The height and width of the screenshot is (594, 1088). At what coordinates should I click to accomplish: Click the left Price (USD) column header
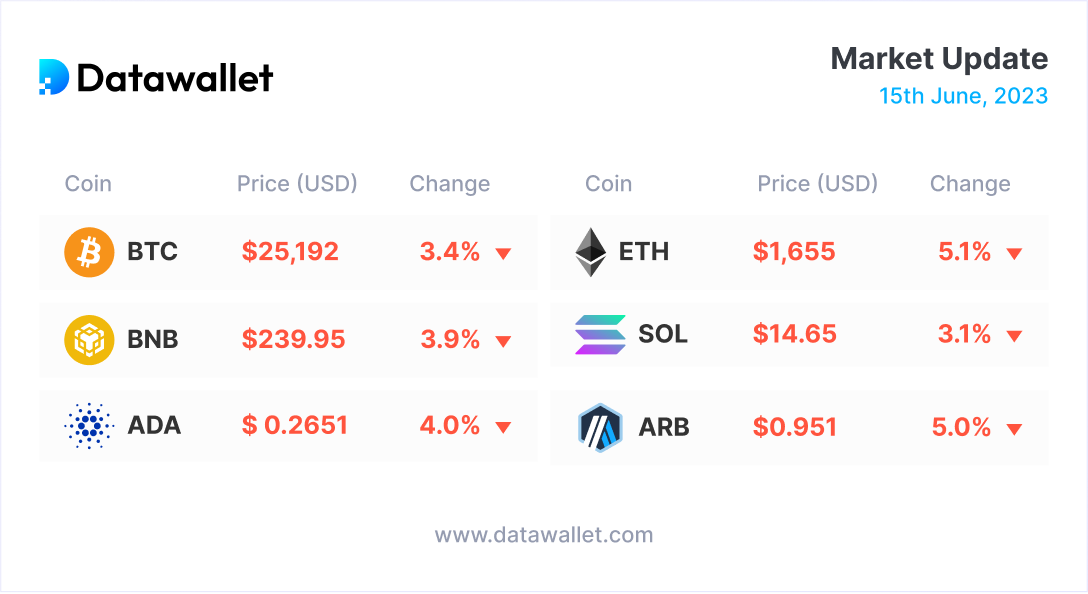pyautogui.click(x=297, y=184)
